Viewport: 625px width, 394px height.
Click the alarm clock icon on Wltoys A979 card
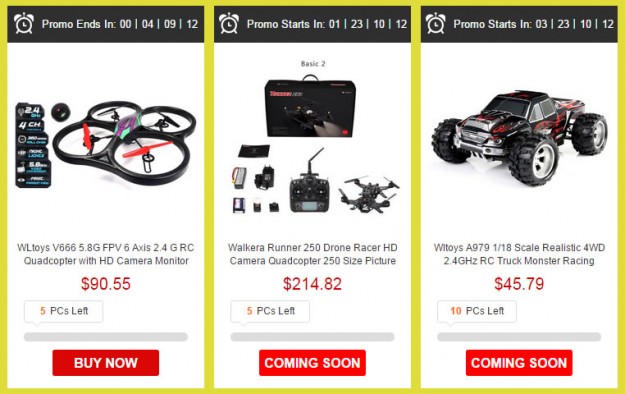pos(435,24)
